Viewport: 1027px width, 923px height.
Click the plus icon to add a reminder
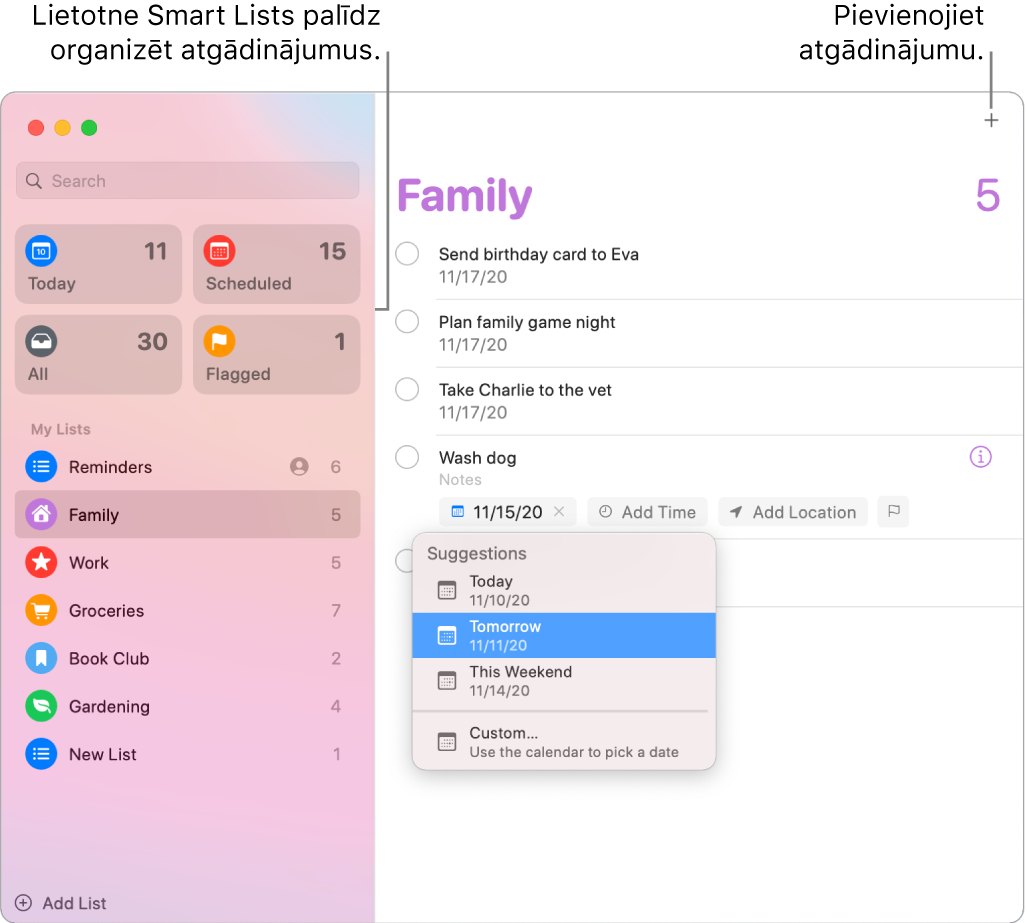(990, 121)
